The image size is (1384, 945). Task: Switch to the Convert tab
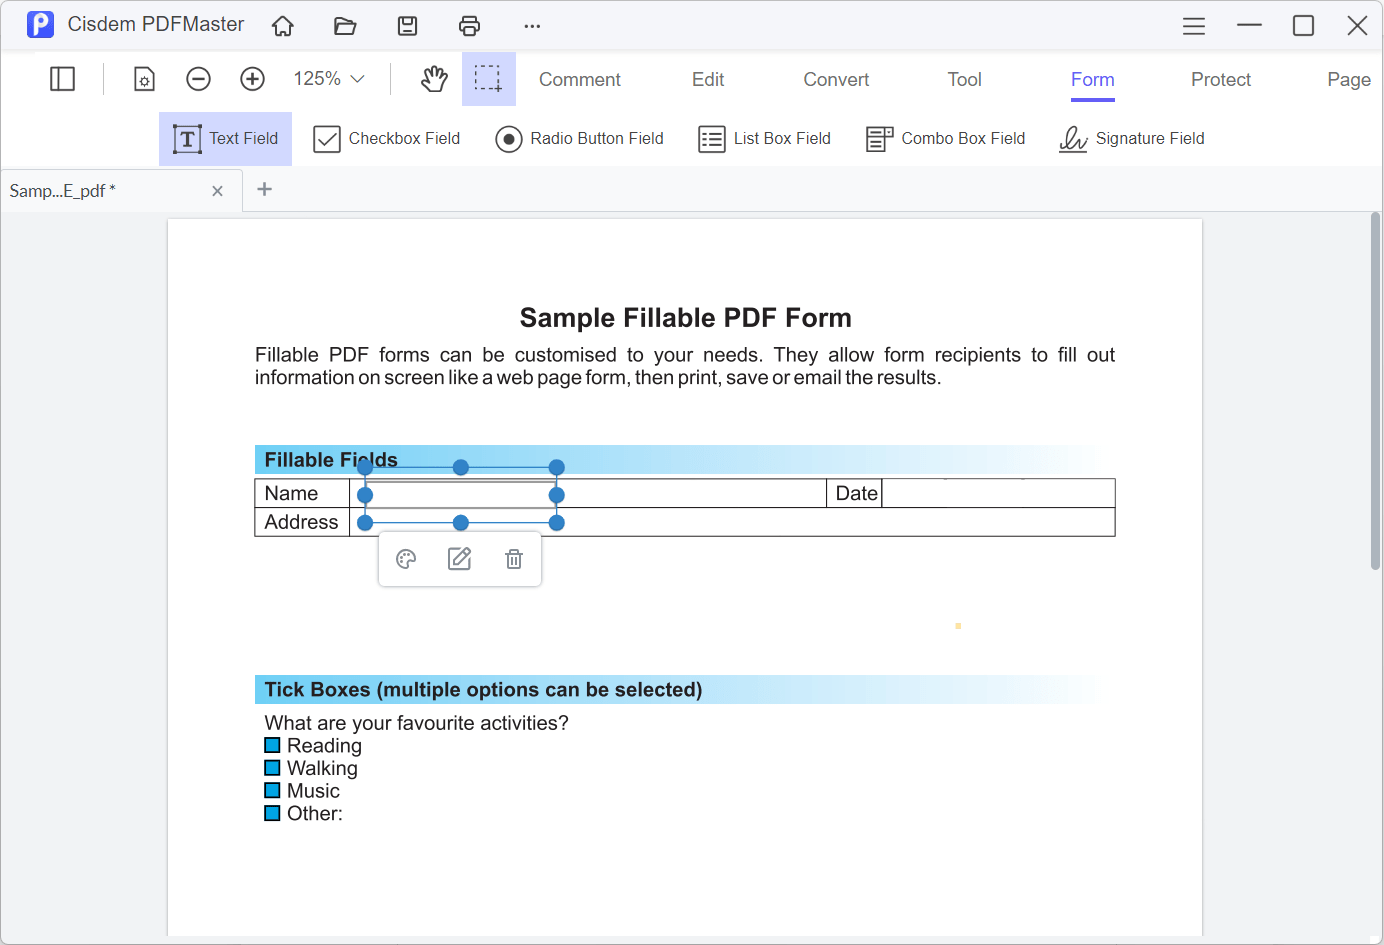pos(836,79)
